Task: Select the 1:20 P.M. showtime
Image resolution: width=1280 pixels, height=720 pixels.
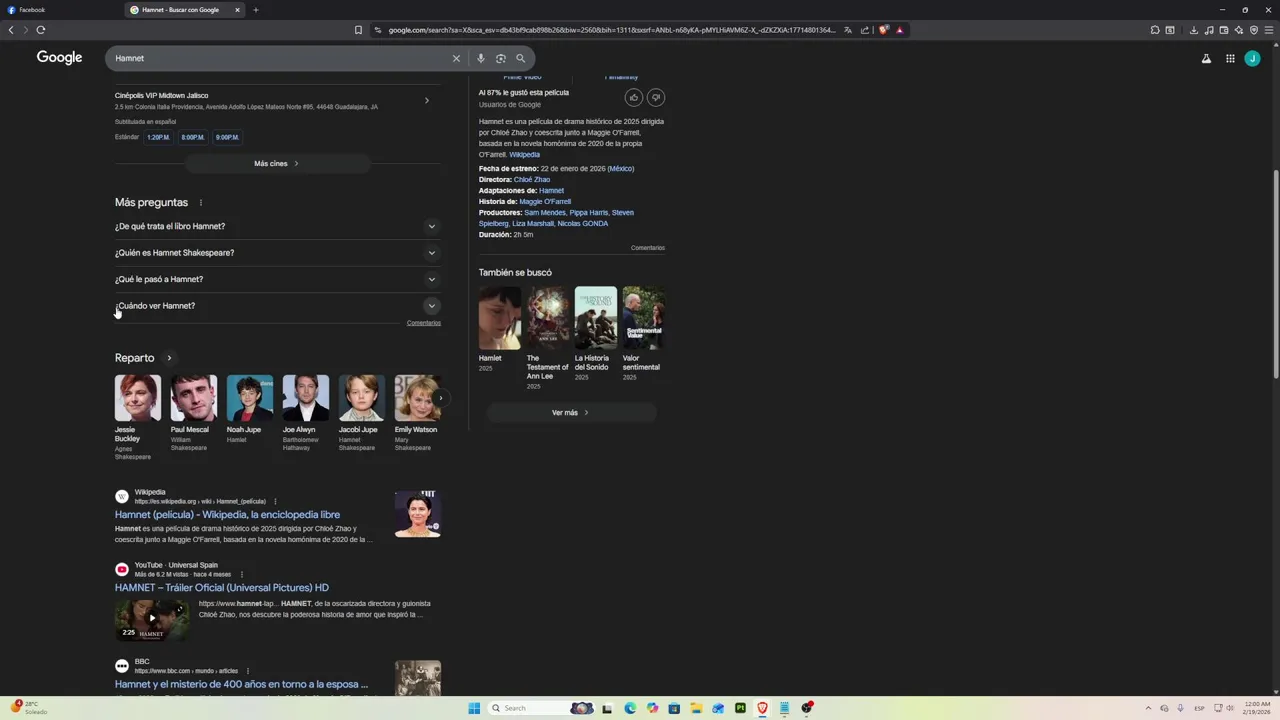Action: pyautogui.click(x=158, y=137)
